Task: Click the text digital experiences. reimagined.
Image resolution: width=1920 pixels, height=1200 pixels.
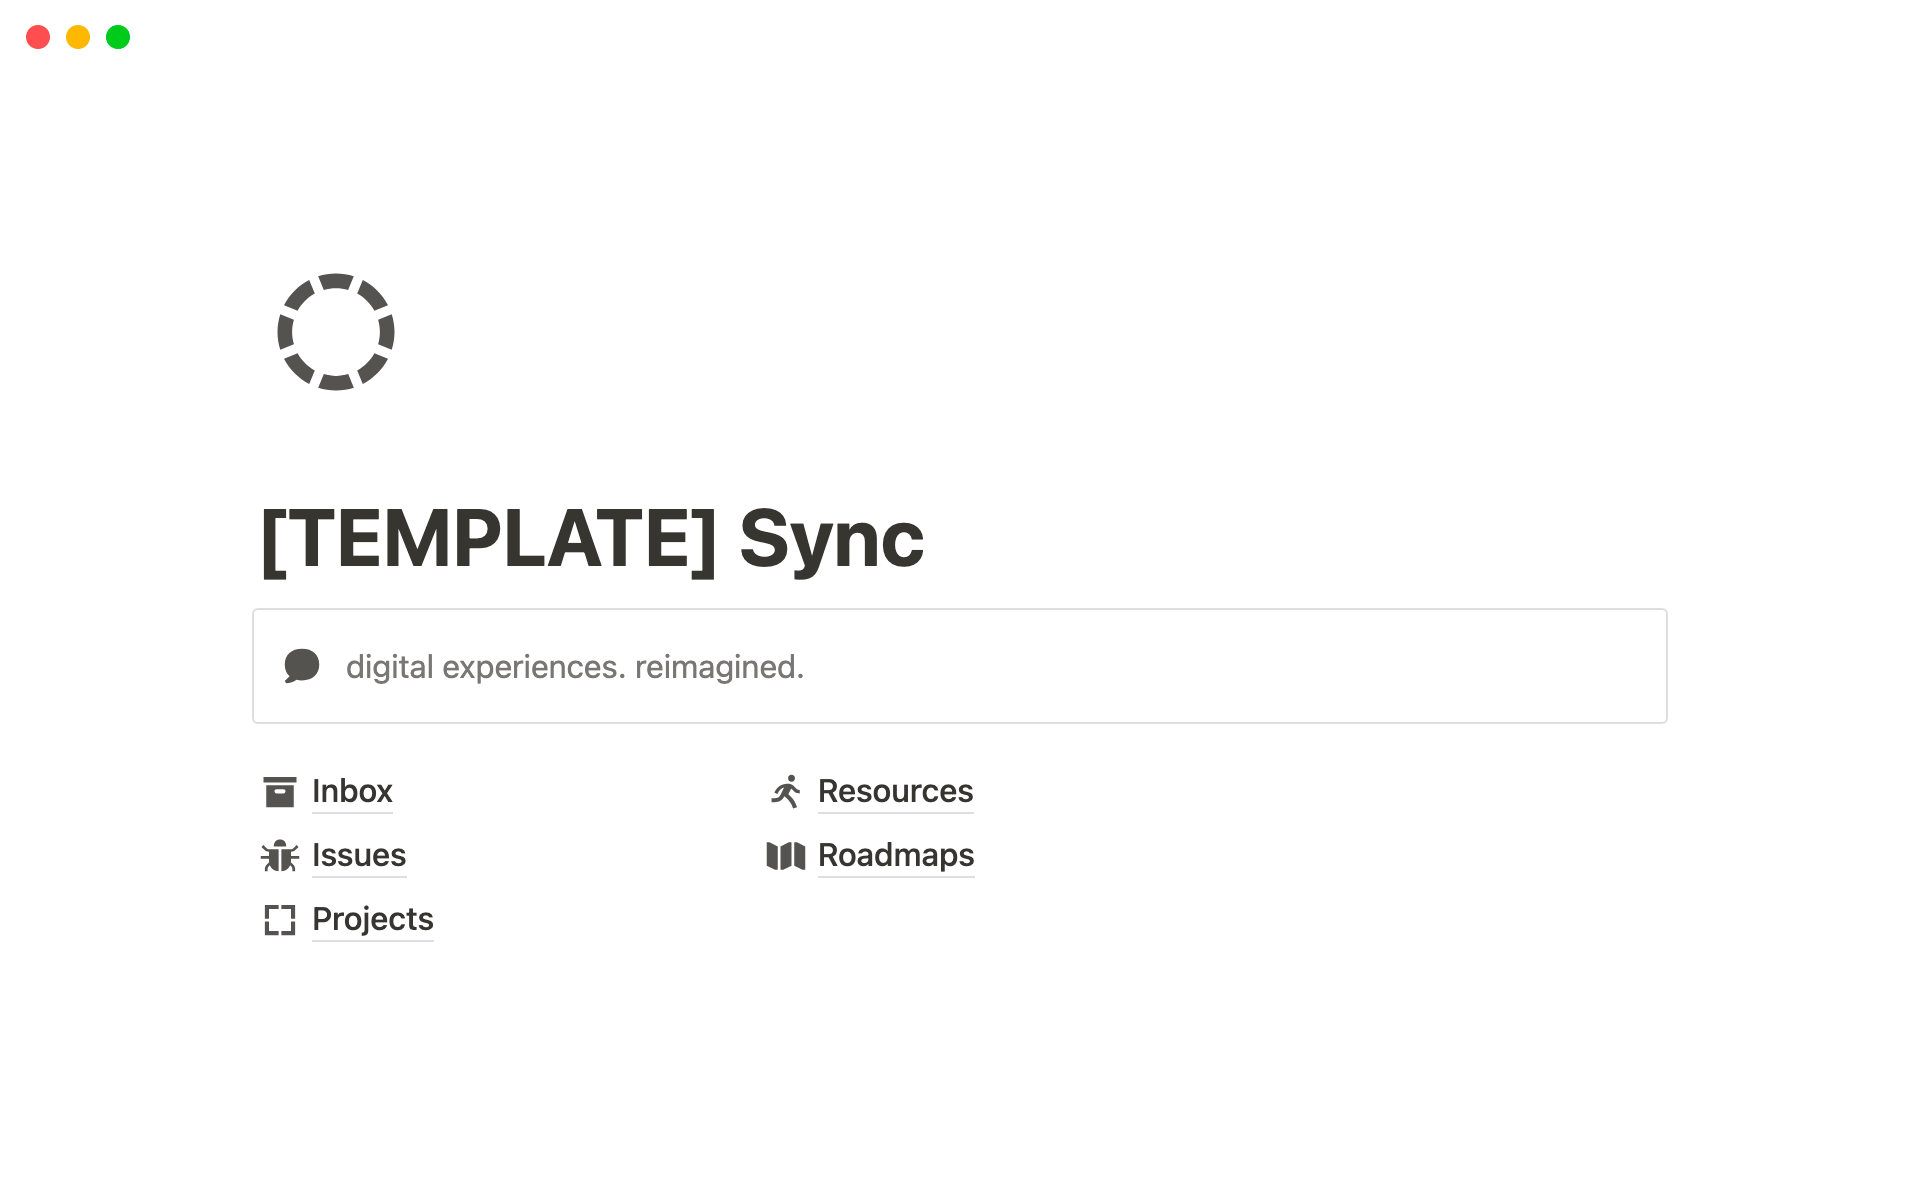Action: tap(574, 666)
